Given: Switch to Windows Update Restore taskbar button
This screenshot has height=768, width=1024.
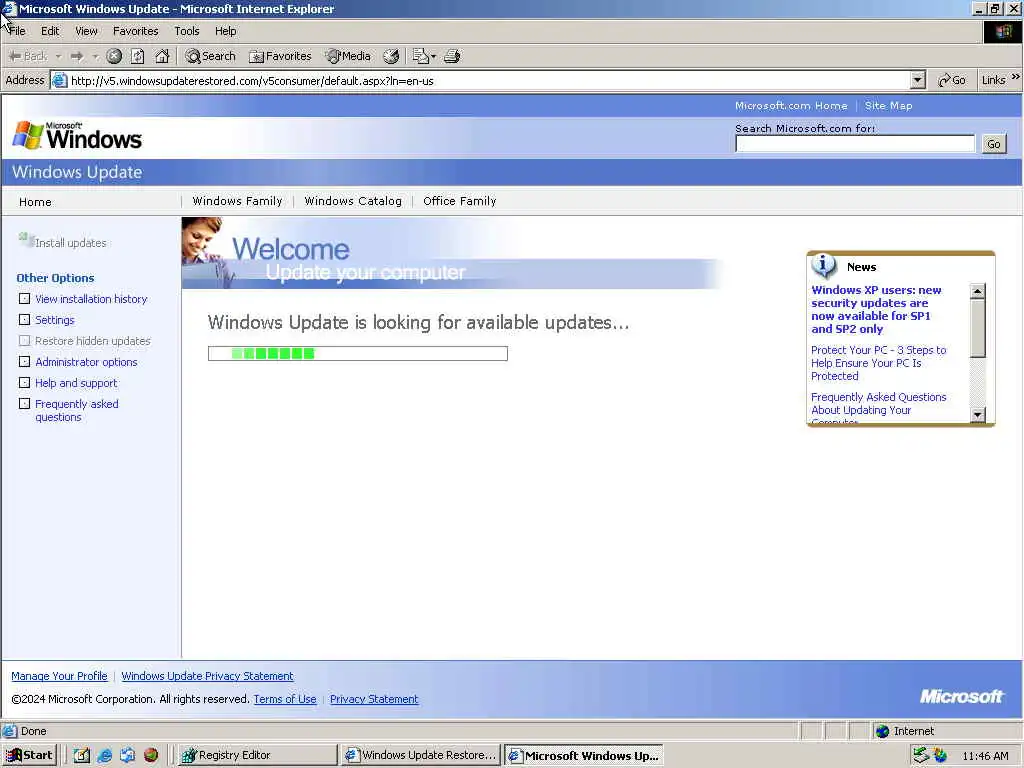Looking at the screenshot, I should pos(421,755).
